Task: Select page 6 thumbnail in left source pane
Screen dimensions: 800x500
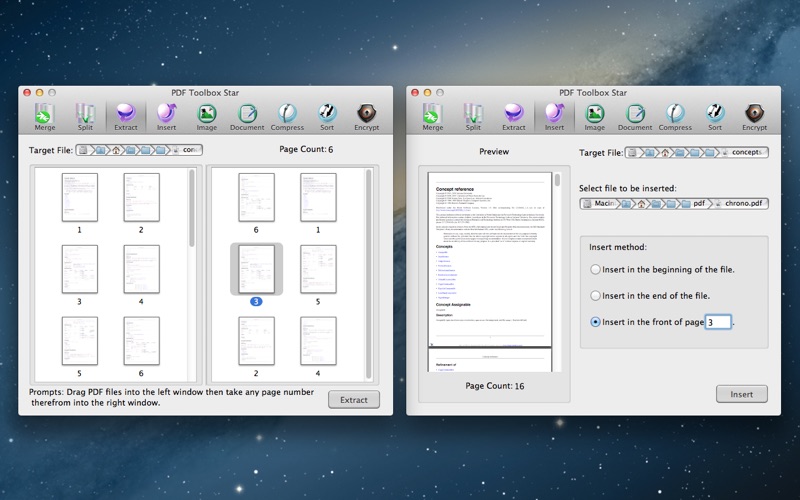Action: (x=141, y=341)
